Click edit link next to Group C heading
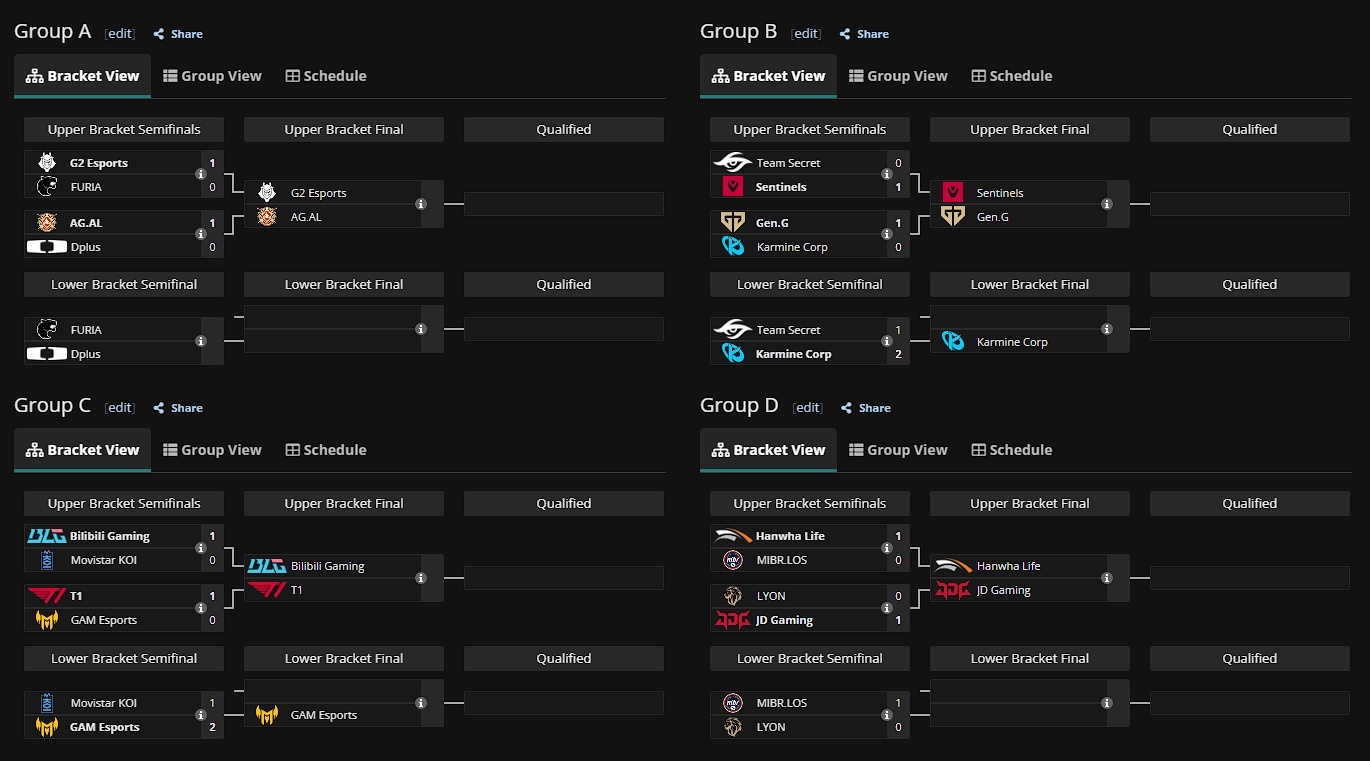The image size is (1370, 761). coord(120,407)
